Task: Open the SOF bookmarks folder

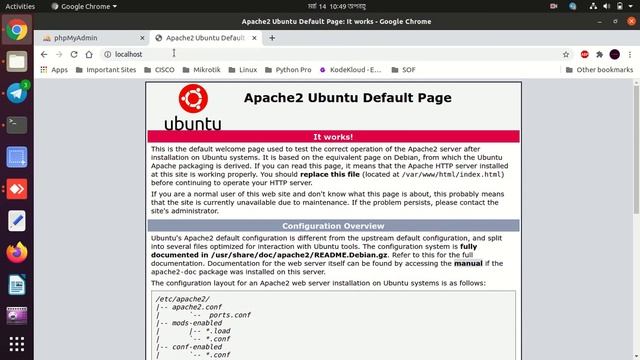Action: 403,70
